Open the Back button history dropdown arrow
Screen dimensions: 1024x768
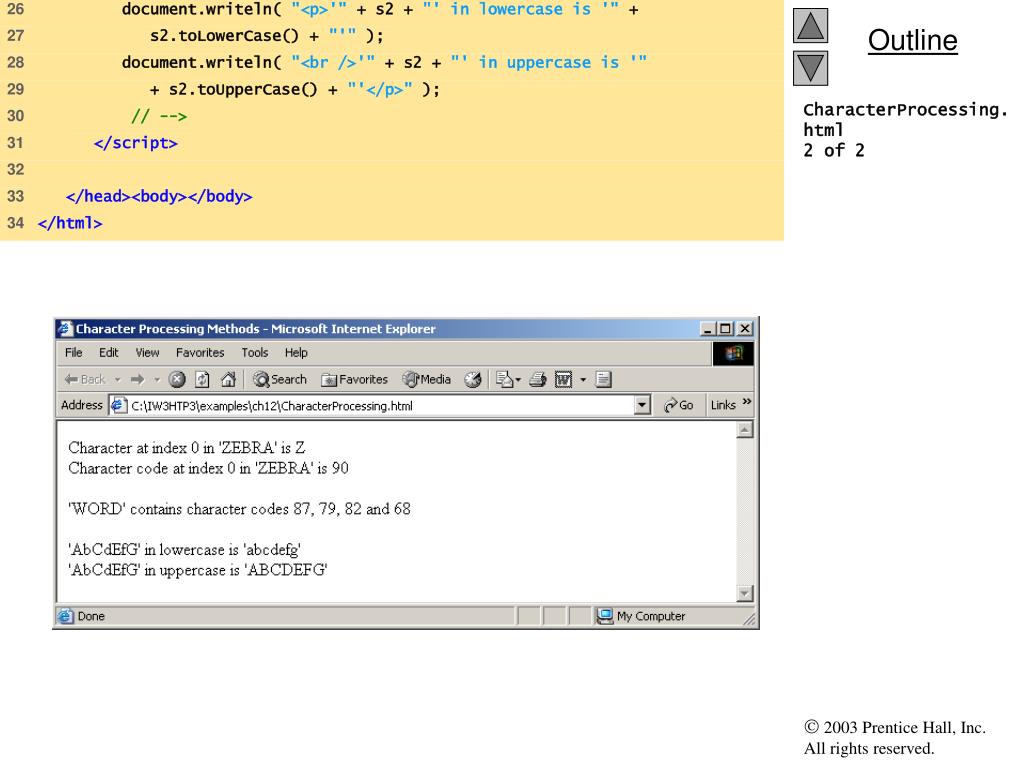[x=116, y=379]
